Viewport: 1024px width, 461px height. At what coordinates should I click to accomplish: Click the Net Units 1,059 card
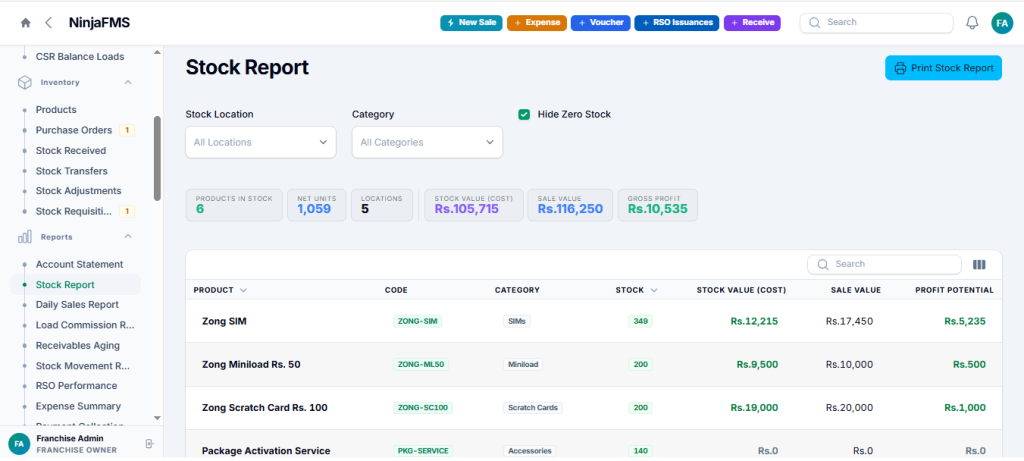pyautogui.click(x=317, y=205)
